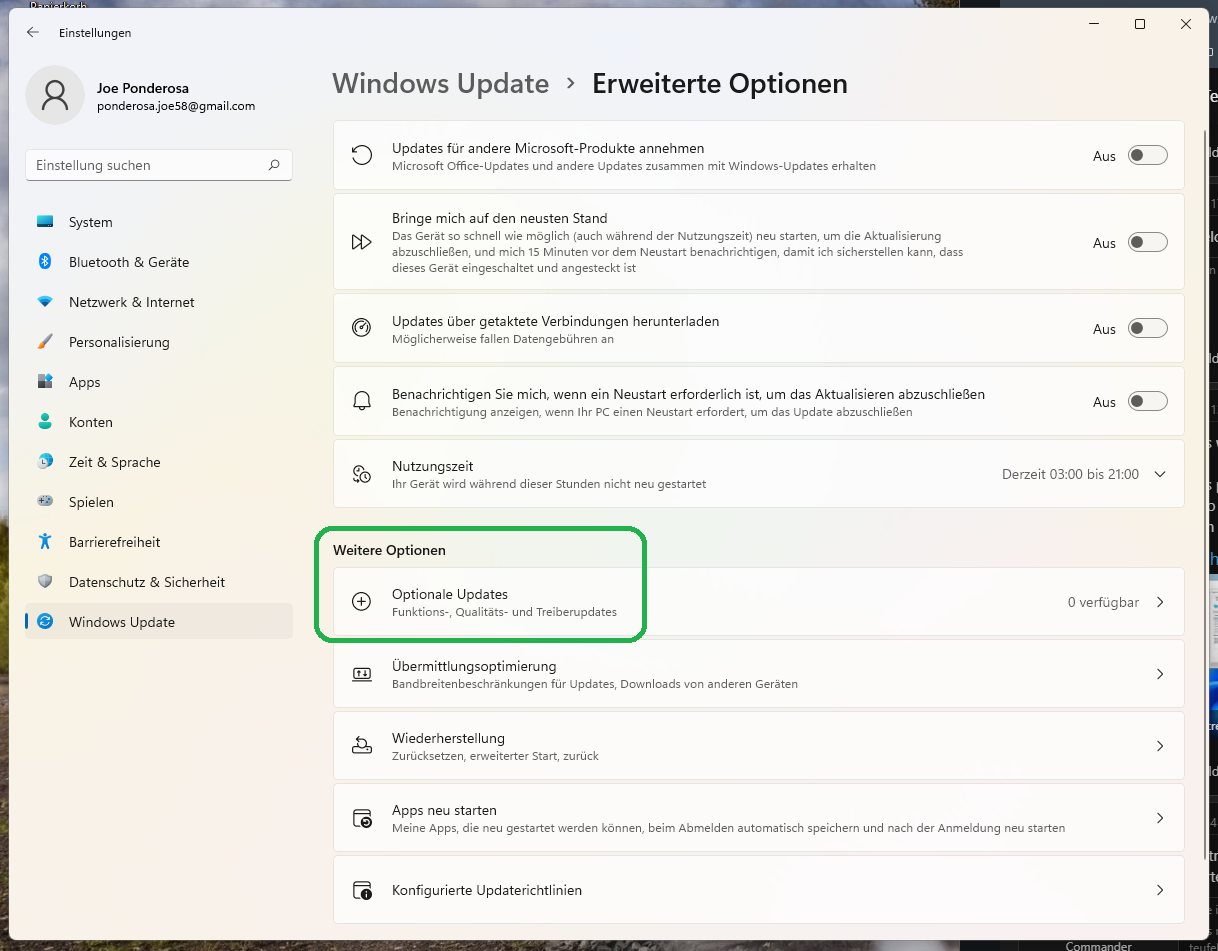The height and width of the screenshot is (951, 1218).
Task: Open the Apps neu starten entry
Action: tap(758, 818)
